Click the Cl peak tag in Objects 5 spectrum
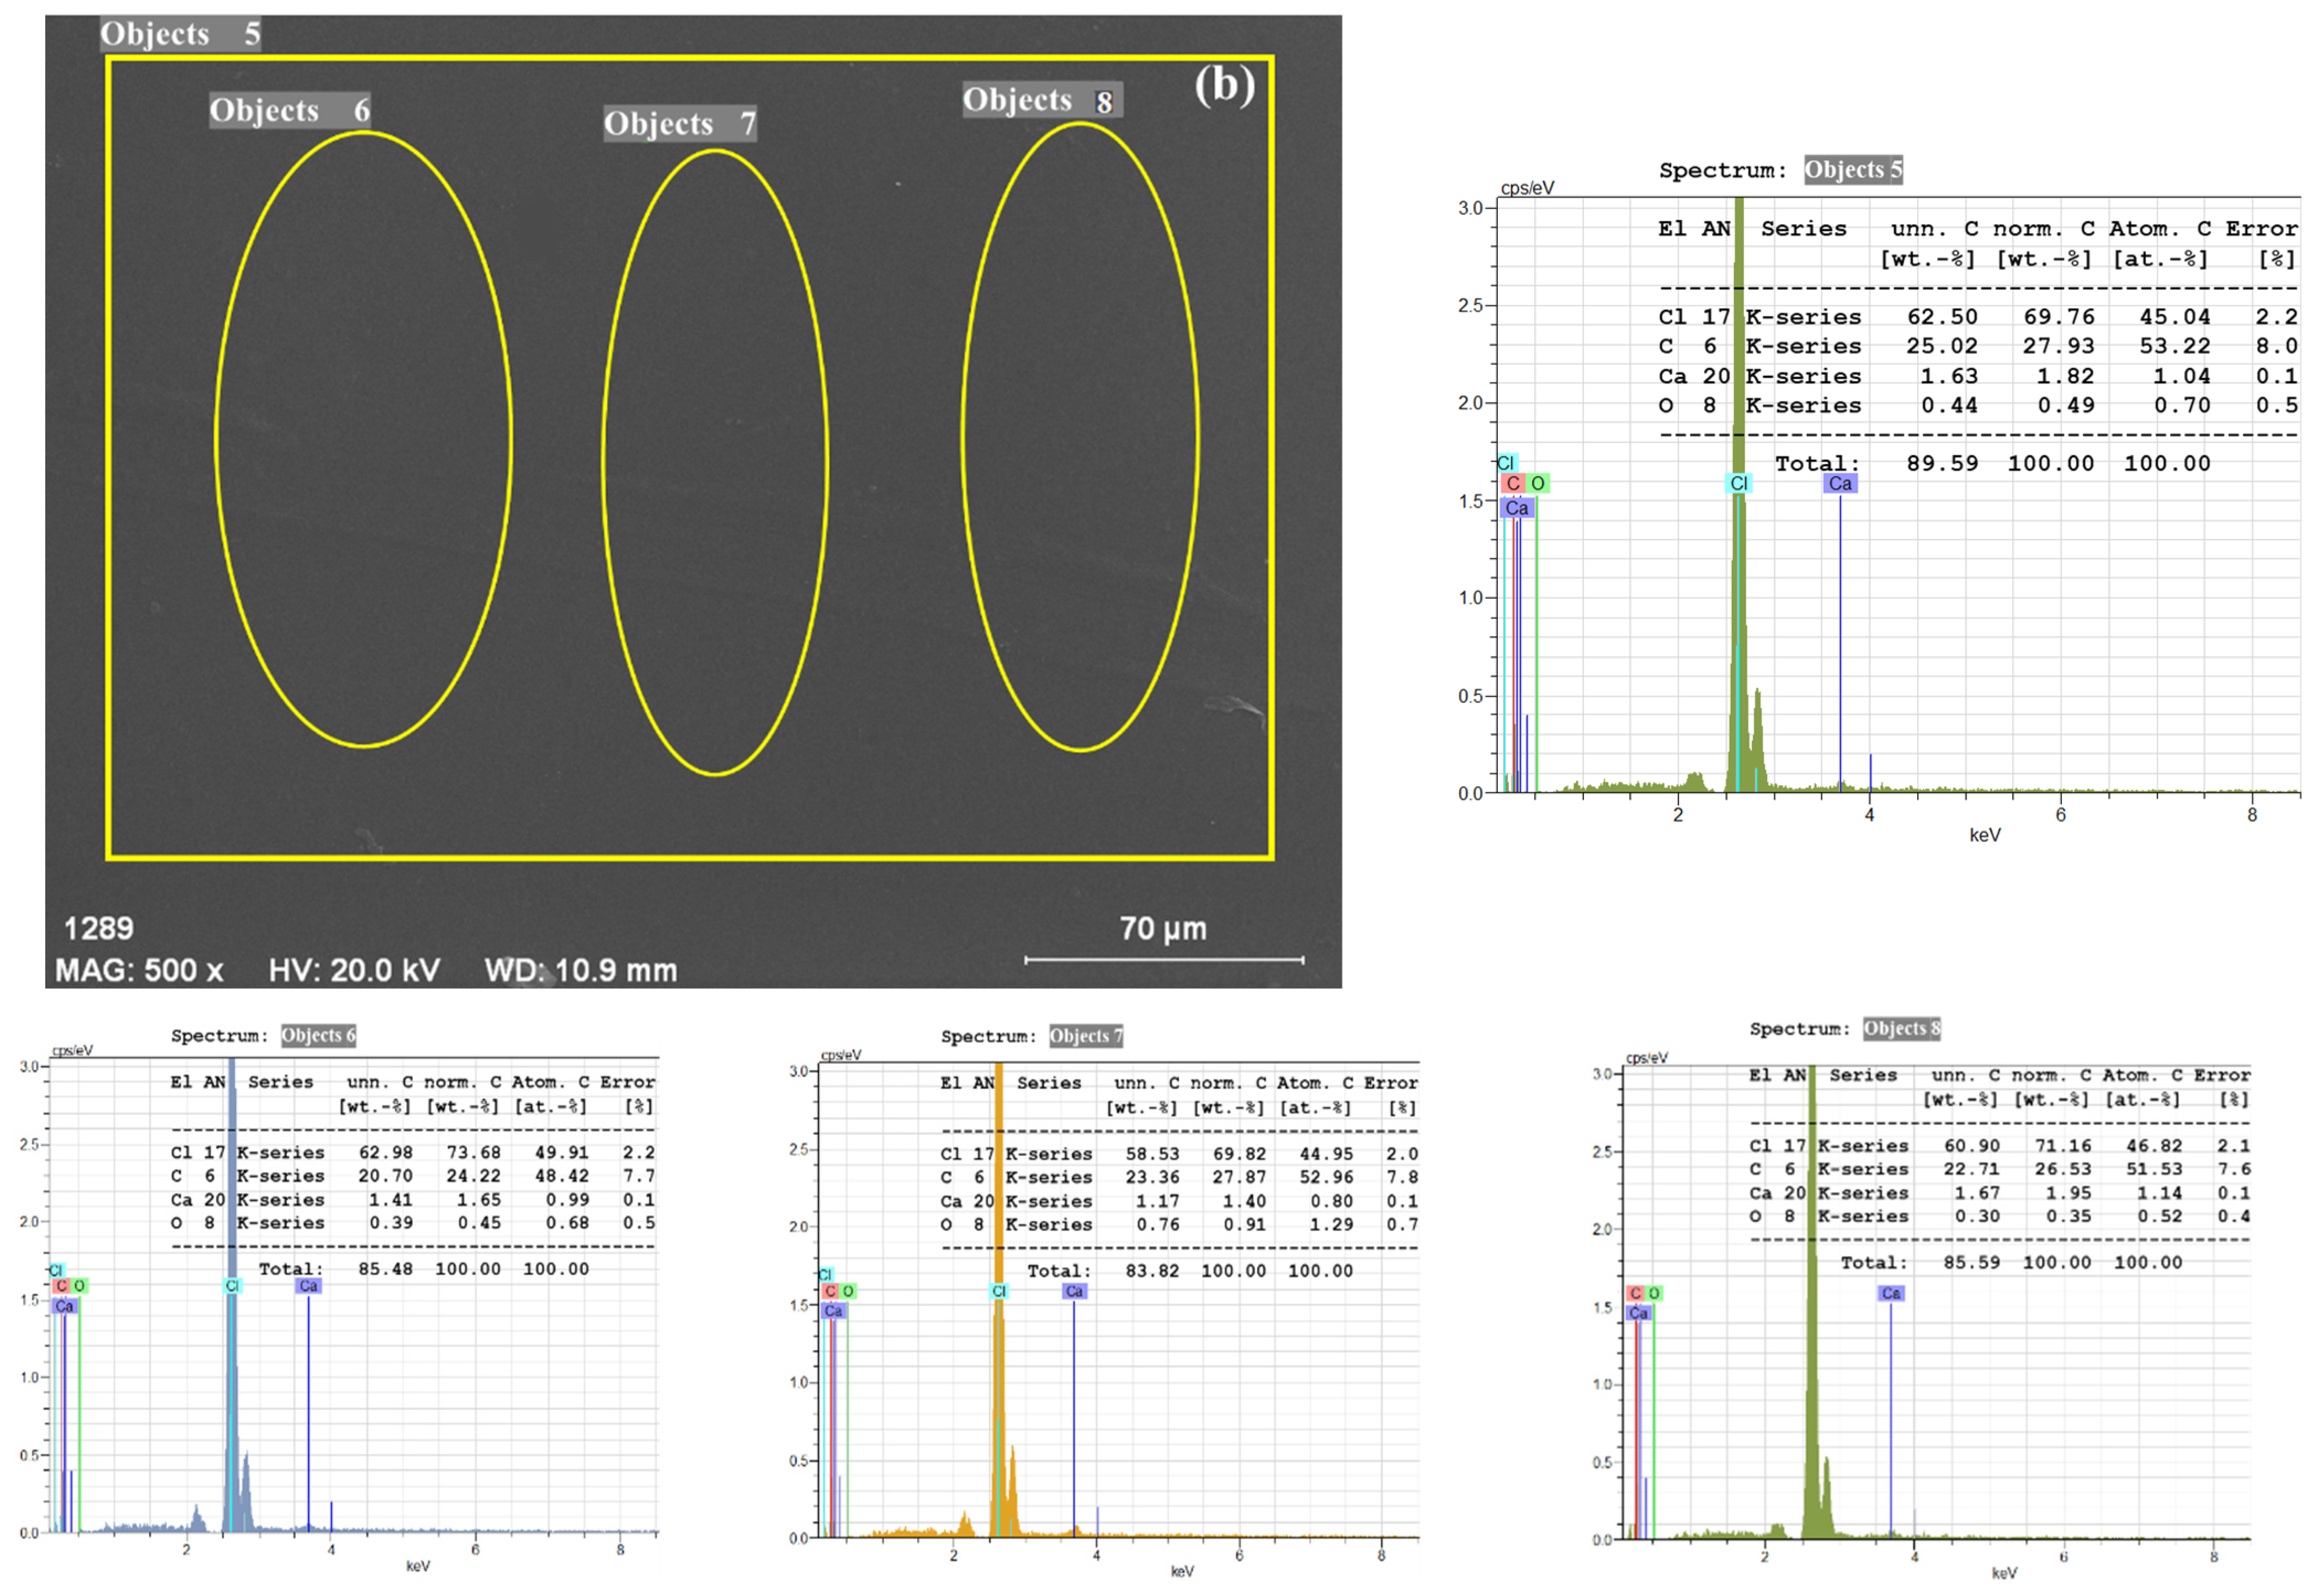 click(1739, 484)
